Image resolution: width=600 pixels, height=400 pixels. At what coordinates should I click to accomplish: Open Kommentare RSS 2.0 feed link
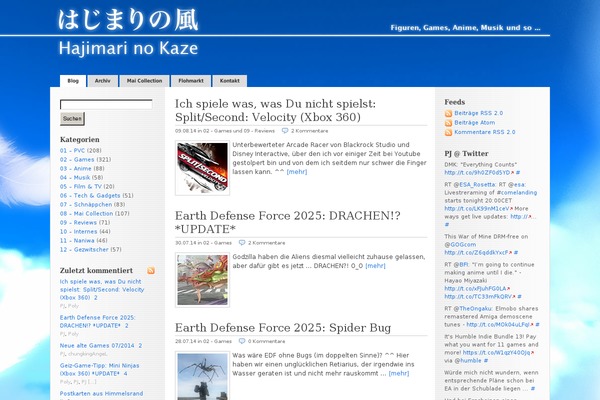[x=485, y=132]
